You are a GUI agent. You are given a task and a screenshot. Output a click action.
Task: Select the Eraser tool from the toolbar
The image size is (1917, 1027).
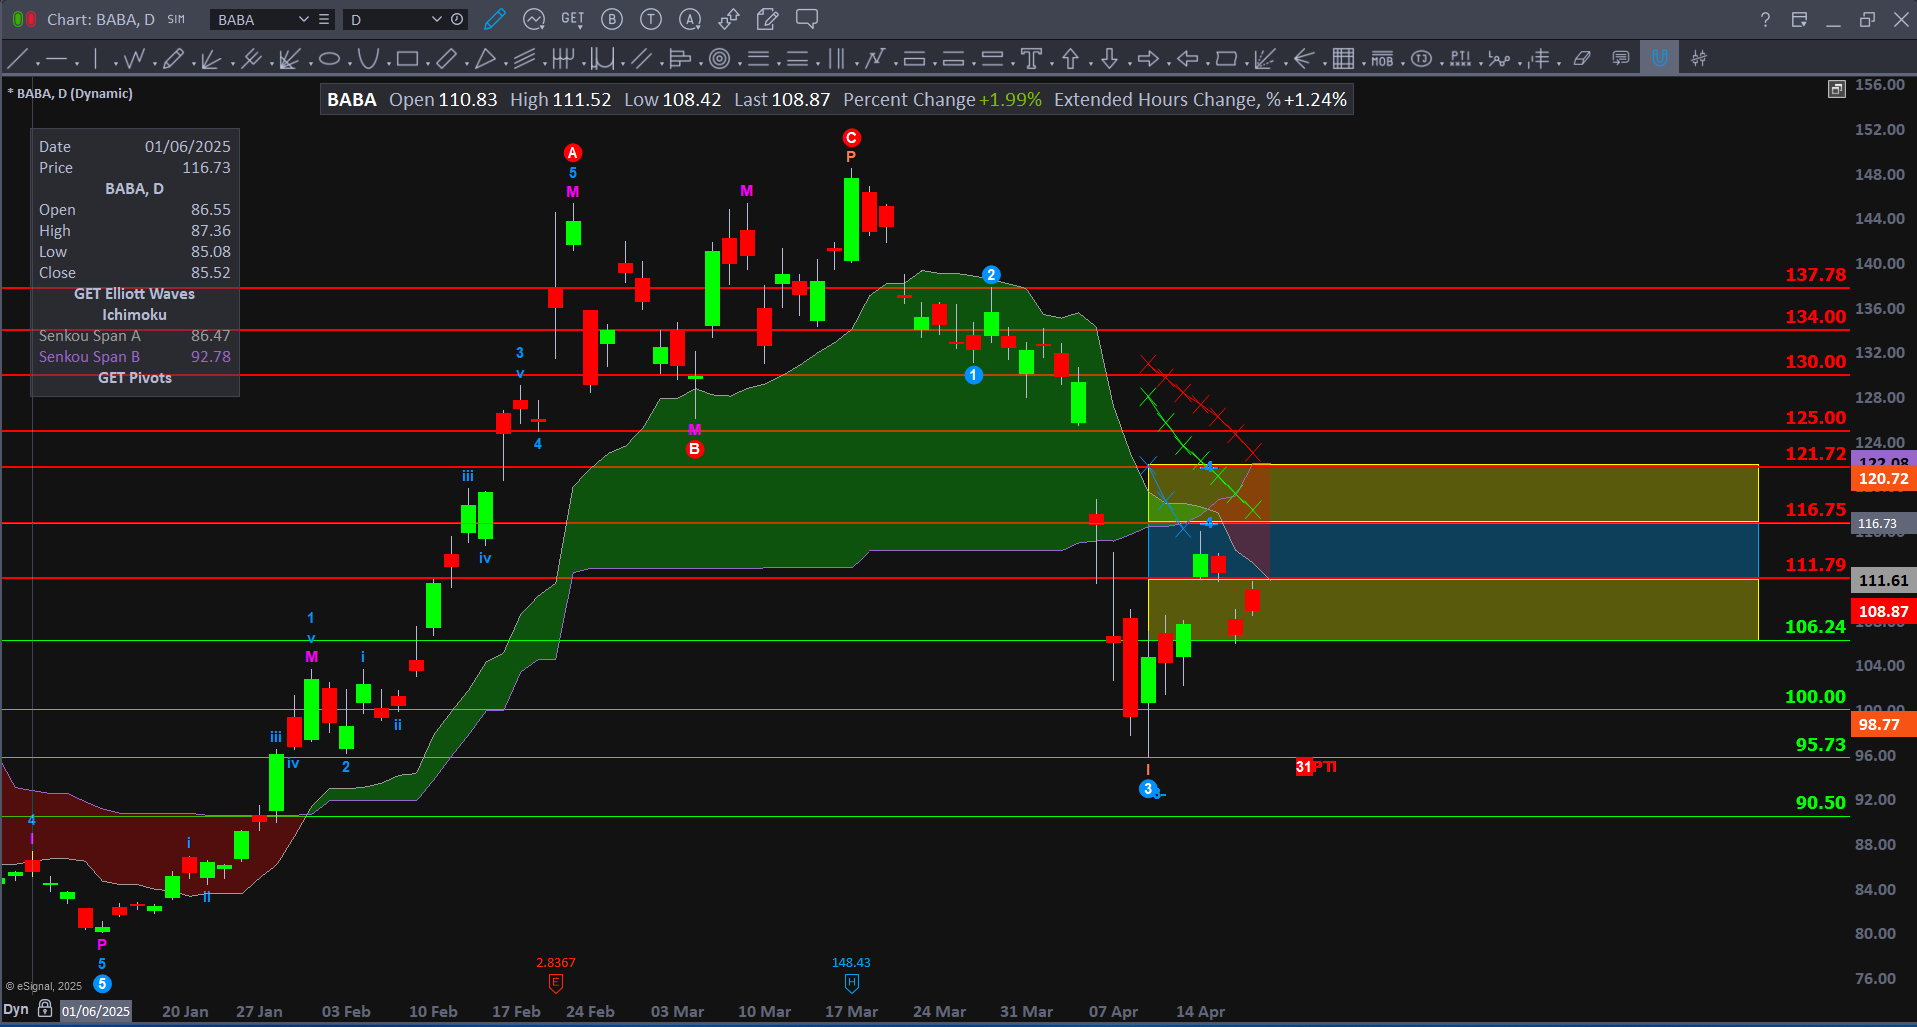(1581, 57)
